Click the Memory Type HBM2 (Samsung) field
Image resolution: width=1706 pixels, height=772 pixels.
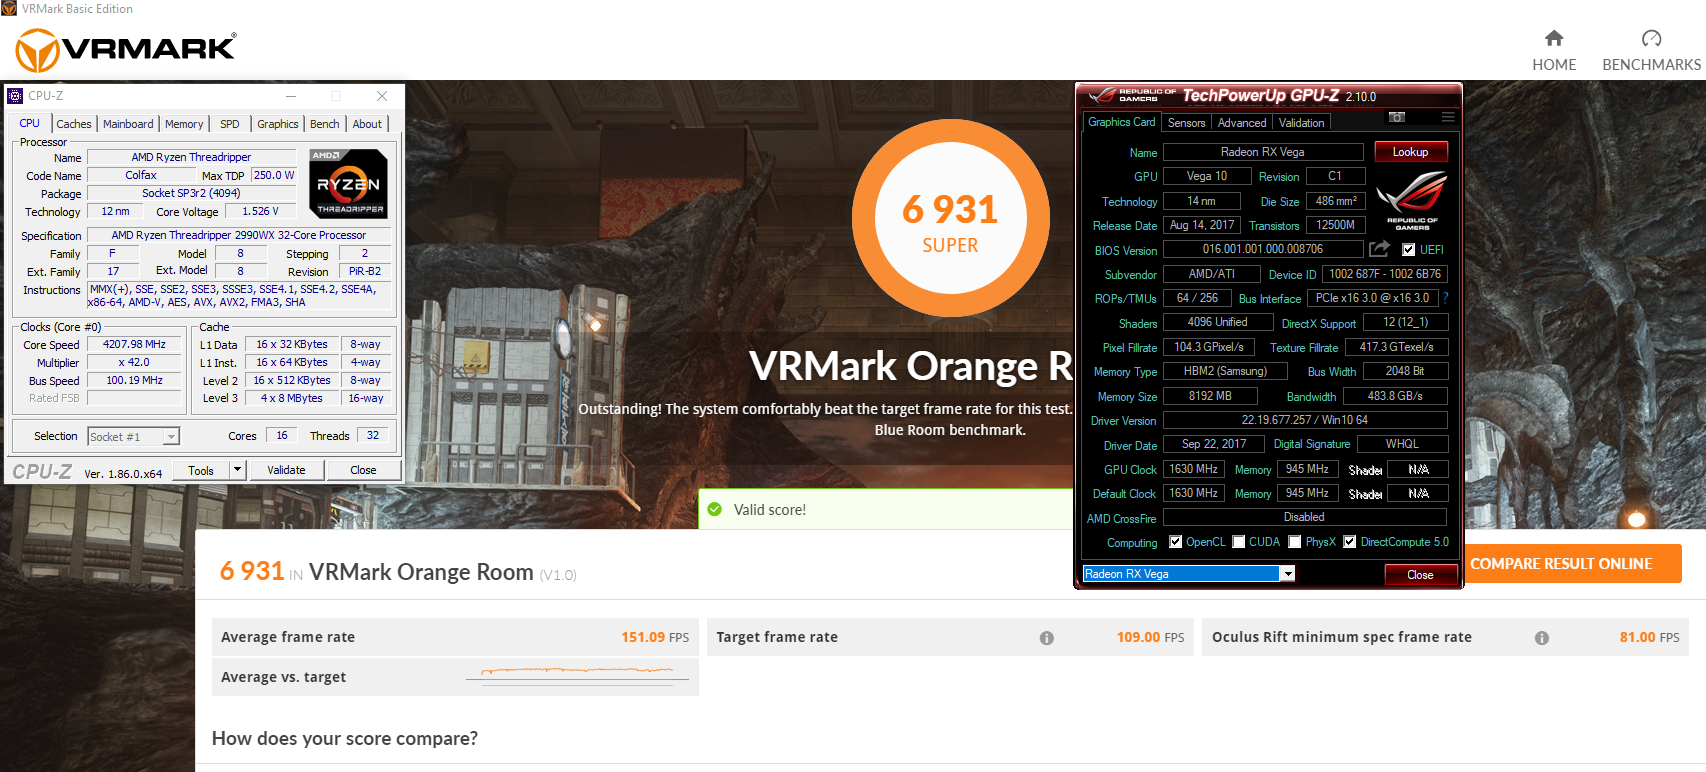pyautogui.click(x=1225, y=371)
